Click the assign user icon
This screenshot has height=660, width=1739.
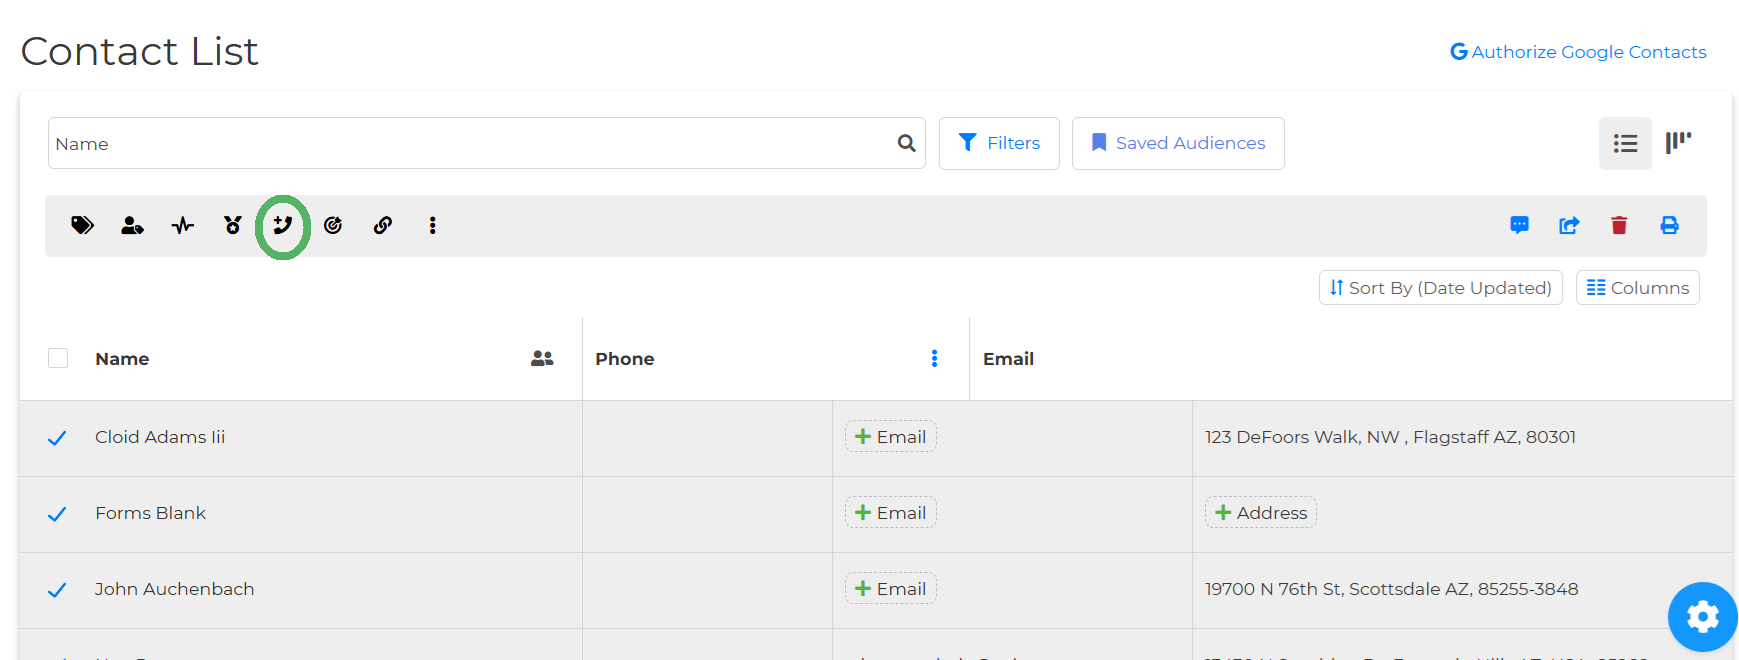tap(132, 225)
